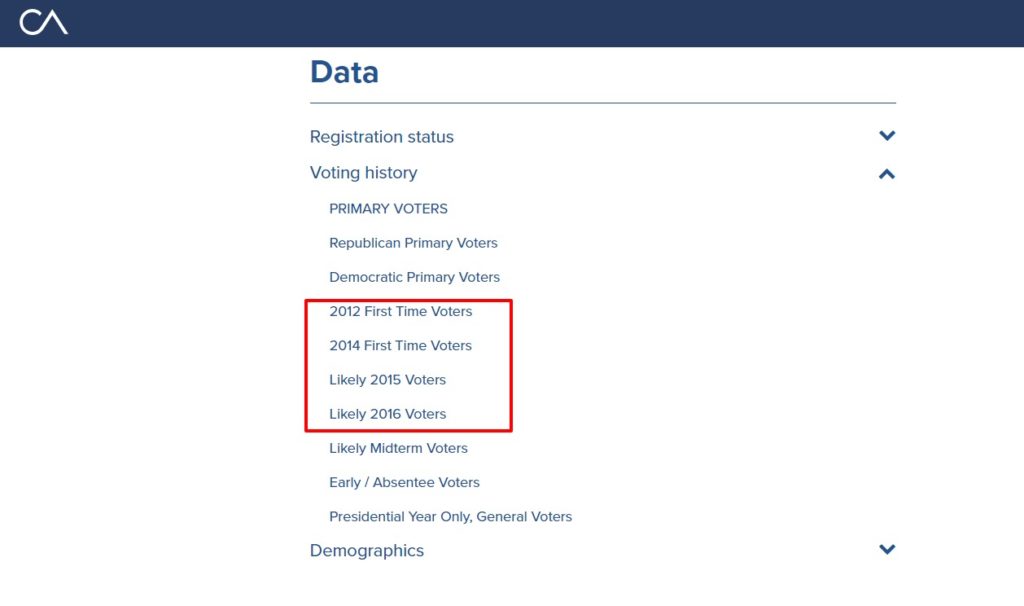The height and width of the screenshot is (606, 1024).
Task: Expand Demographics chevron arrow
Action: pyautogui.click(x=887, y=549)
